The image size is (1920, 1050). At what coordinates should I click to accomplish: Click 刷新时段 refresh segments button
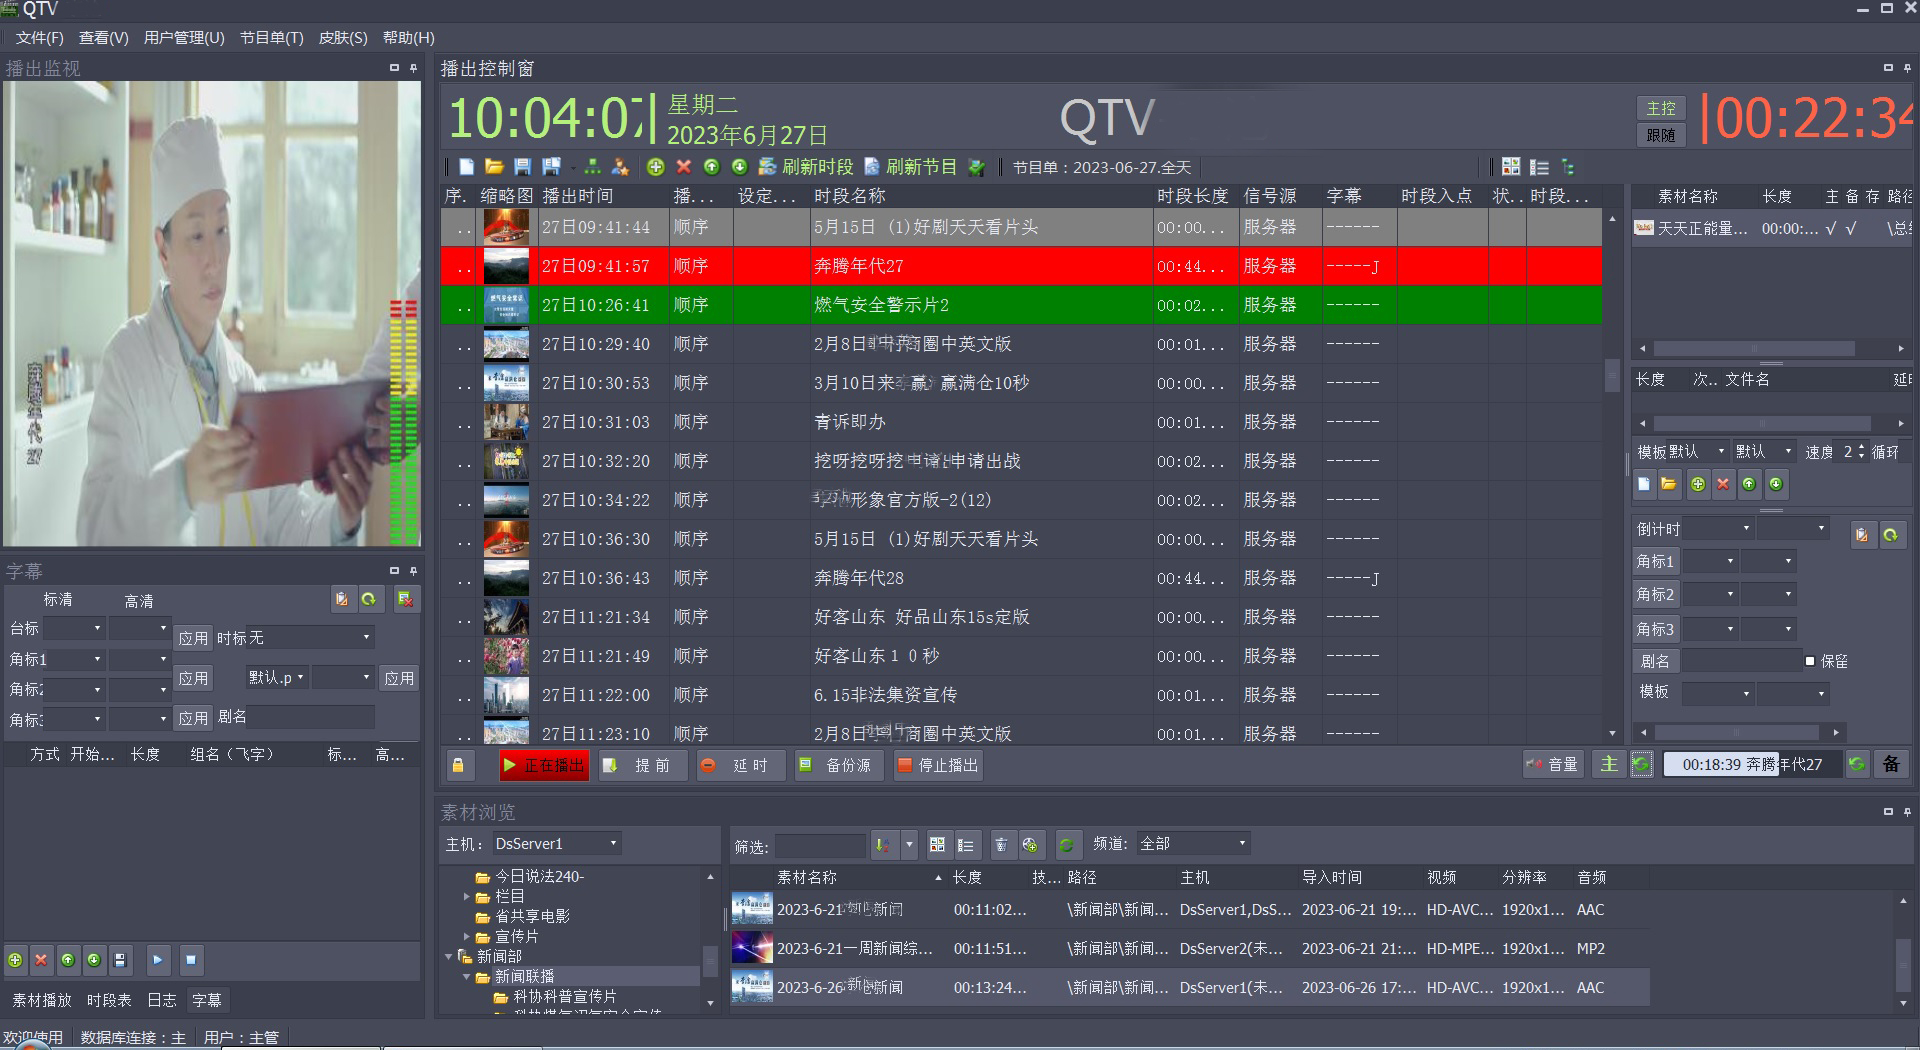806,167
